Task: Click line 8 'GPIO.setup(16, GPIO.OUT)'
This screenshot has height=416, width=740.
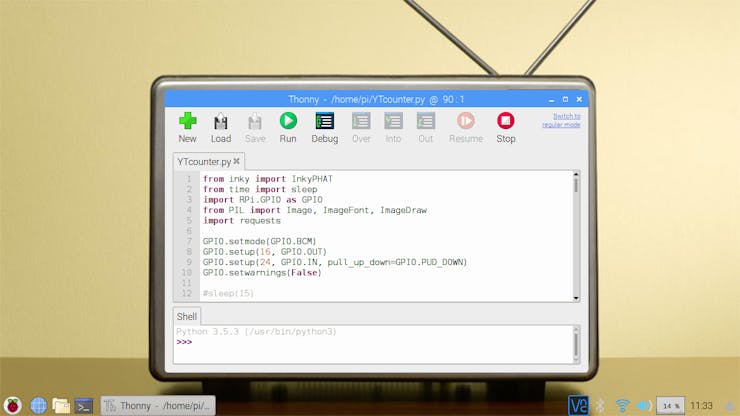Action: point(264,252)
